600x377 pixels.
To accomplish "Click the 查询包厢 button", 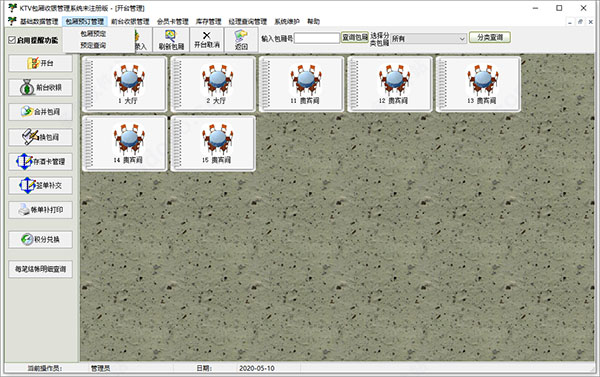I will click(355, 37).
